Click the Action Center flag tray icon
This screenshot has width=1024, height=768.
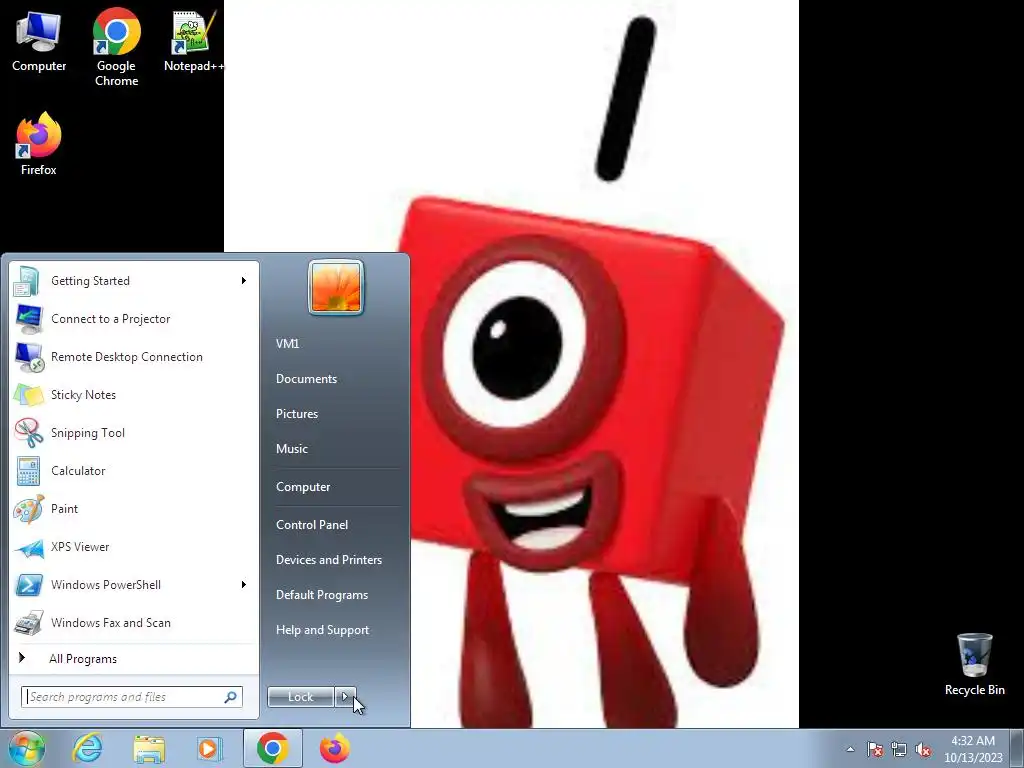pos(874,749)
